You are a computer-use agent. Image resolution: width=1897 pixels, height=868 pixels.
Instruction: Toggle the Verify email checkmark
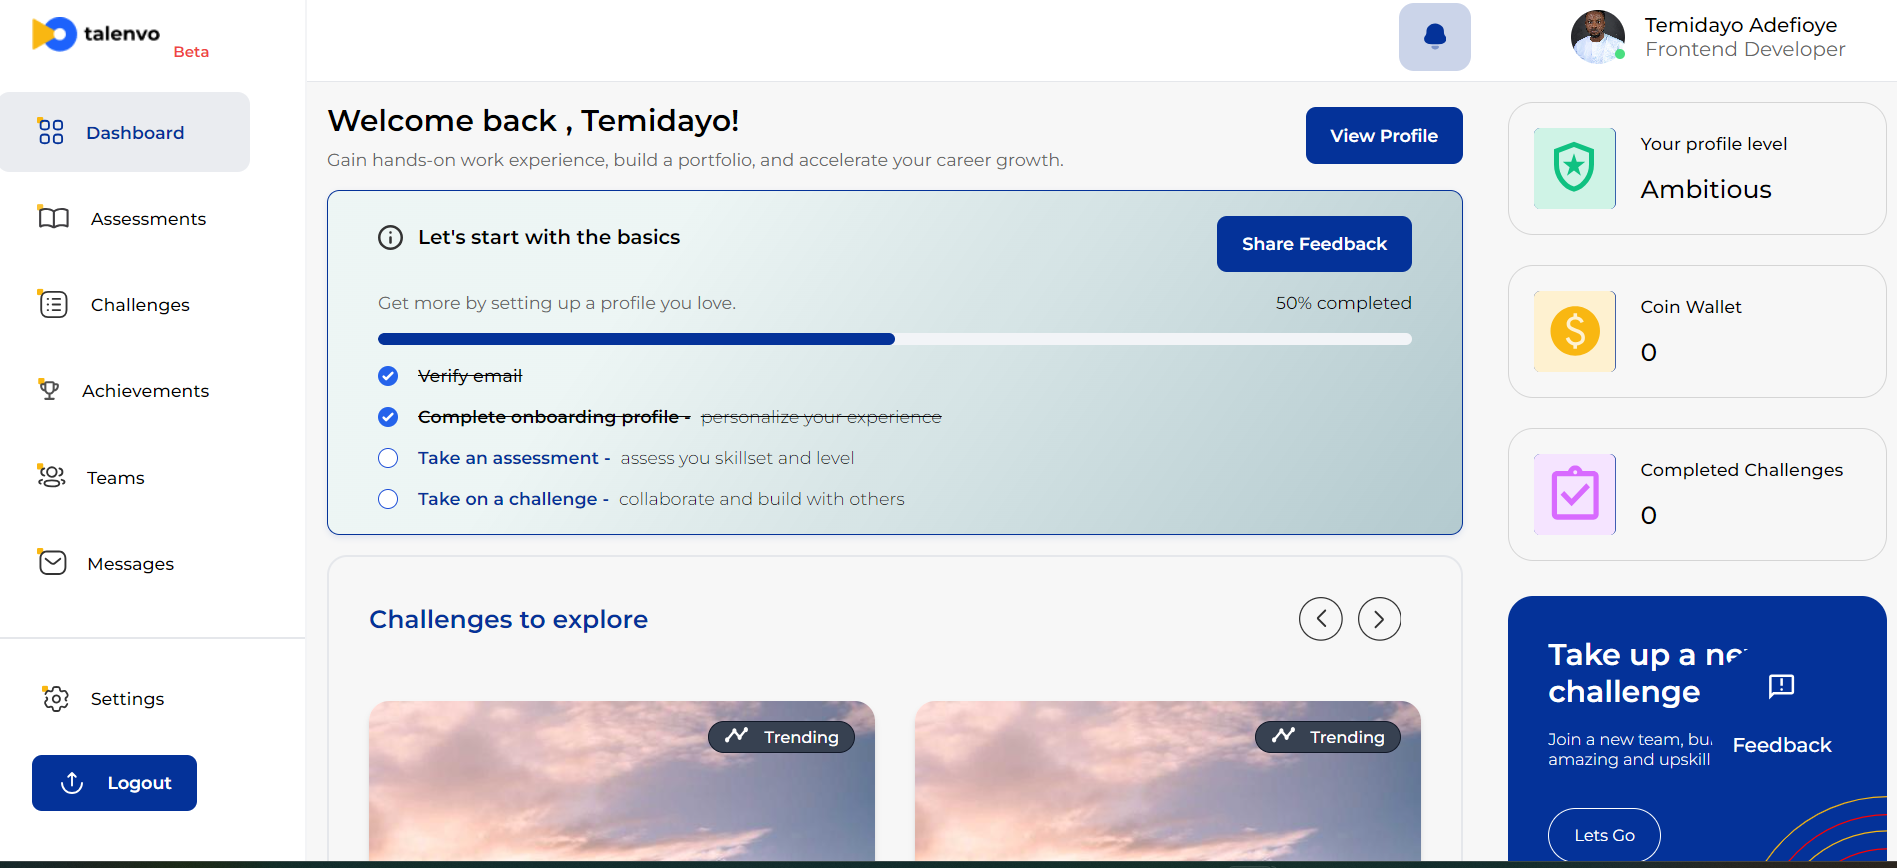coord(388,376)
